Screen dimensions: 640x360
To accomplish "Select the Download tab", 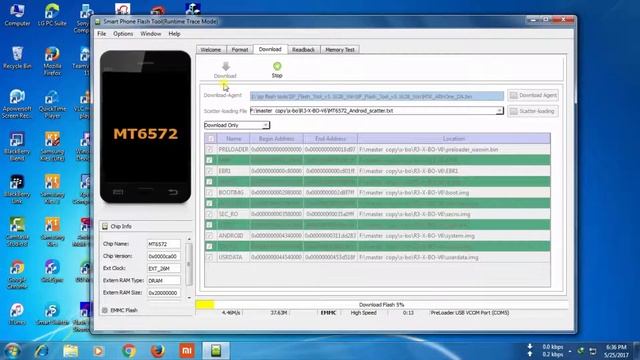I will (270, 49).
